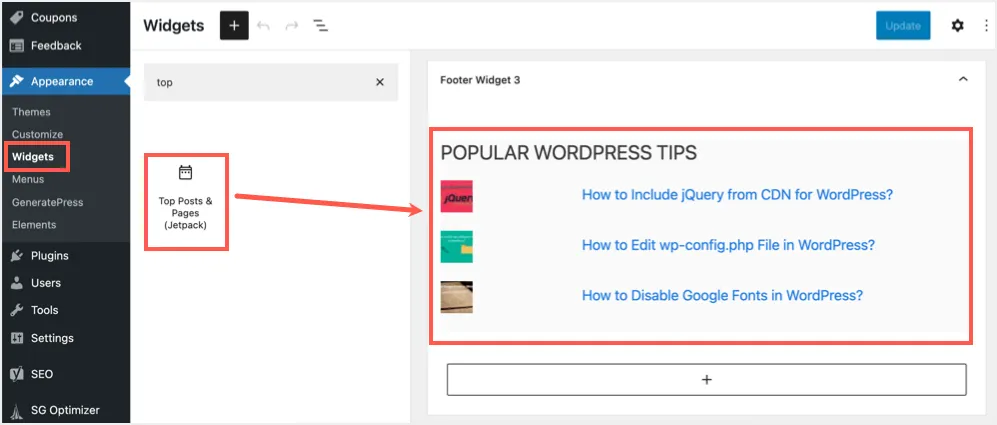Image resolution: width=997 pixels, height=425 pixels.
Task: Click the Top Posts & Pages calendar icon
Action: pos(185,172)
